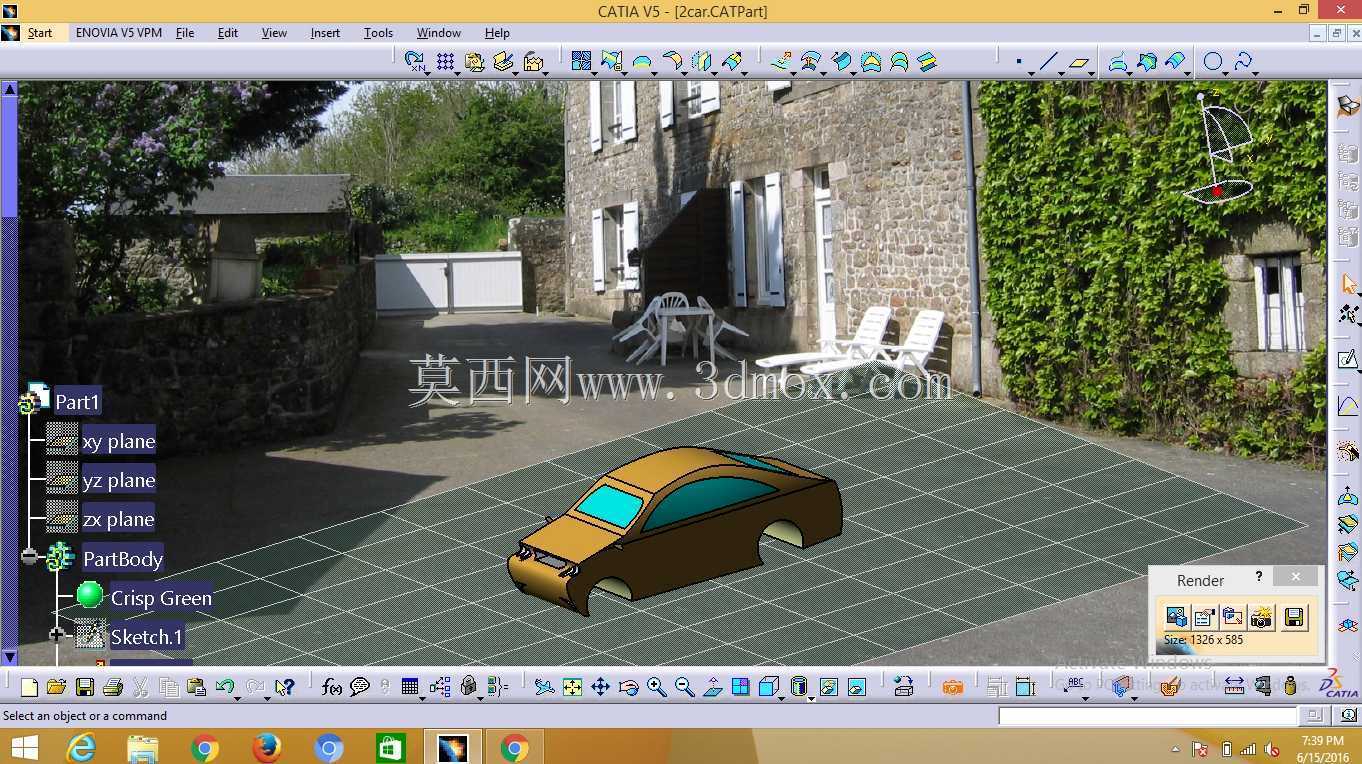1362x764 pixels.
Task: Click the orange Capture camera icon
Action: click(953, 687)
